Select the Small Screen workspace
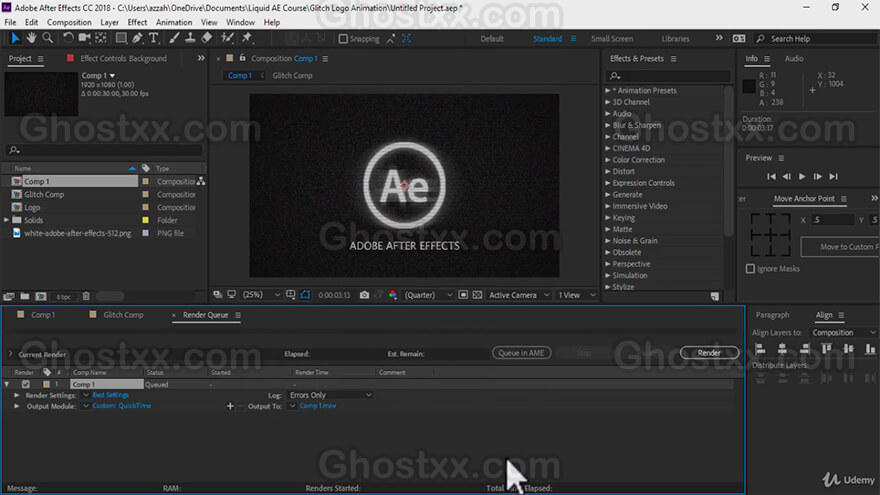The image size is (880, 495). [x=612, y=39]
